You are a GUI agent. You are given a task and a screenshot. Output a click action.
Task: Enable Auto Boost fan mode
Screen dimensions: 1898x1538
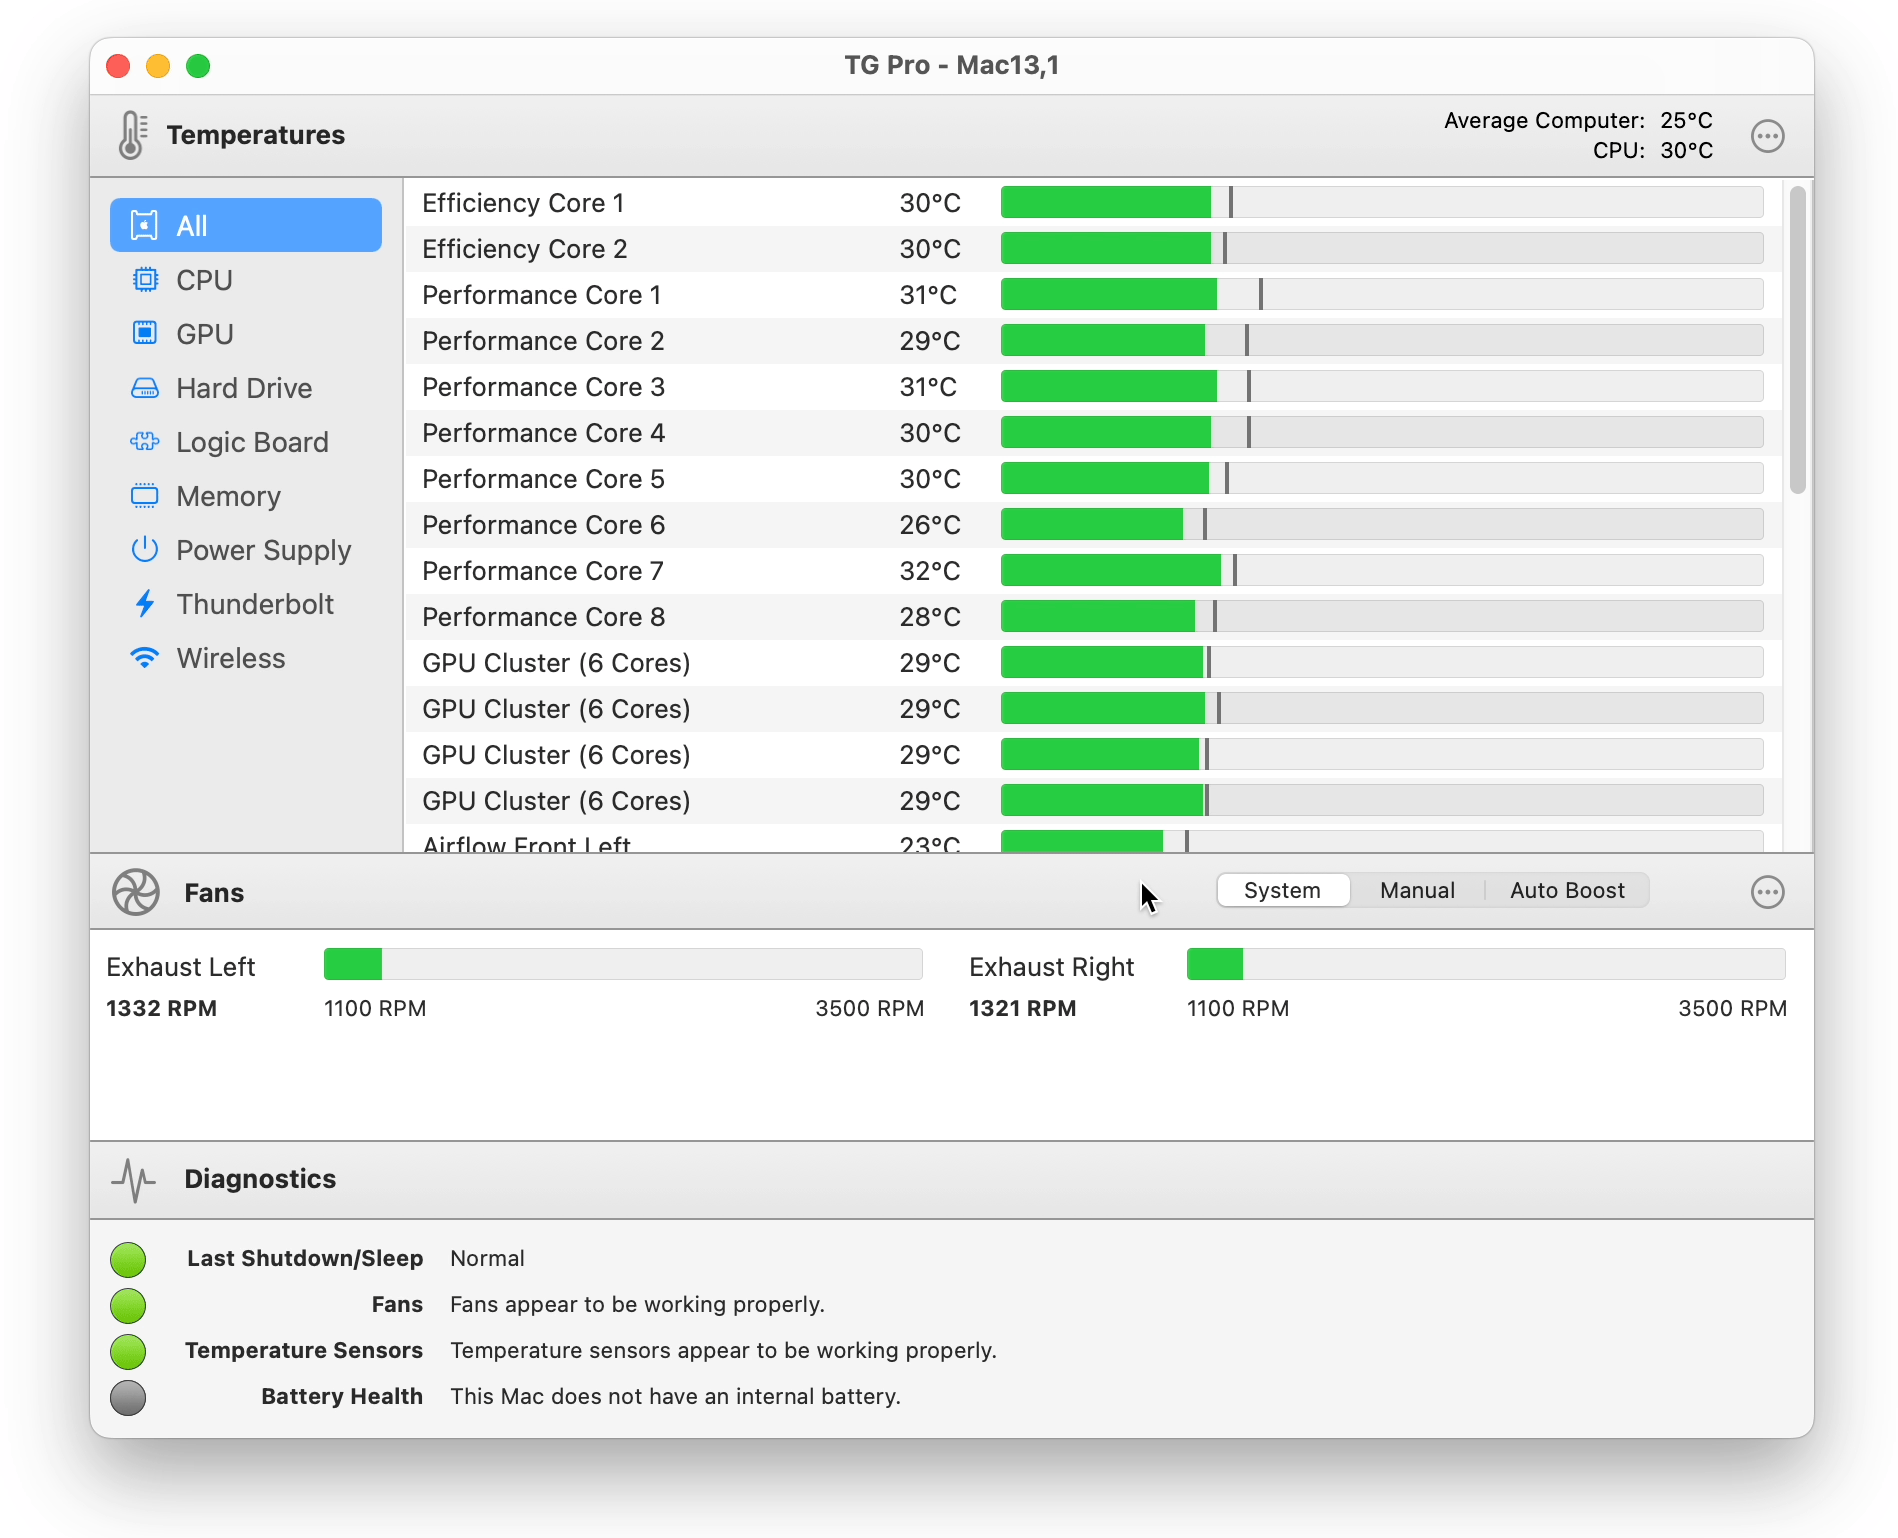pyautogui.click(x=1566, y=890)
